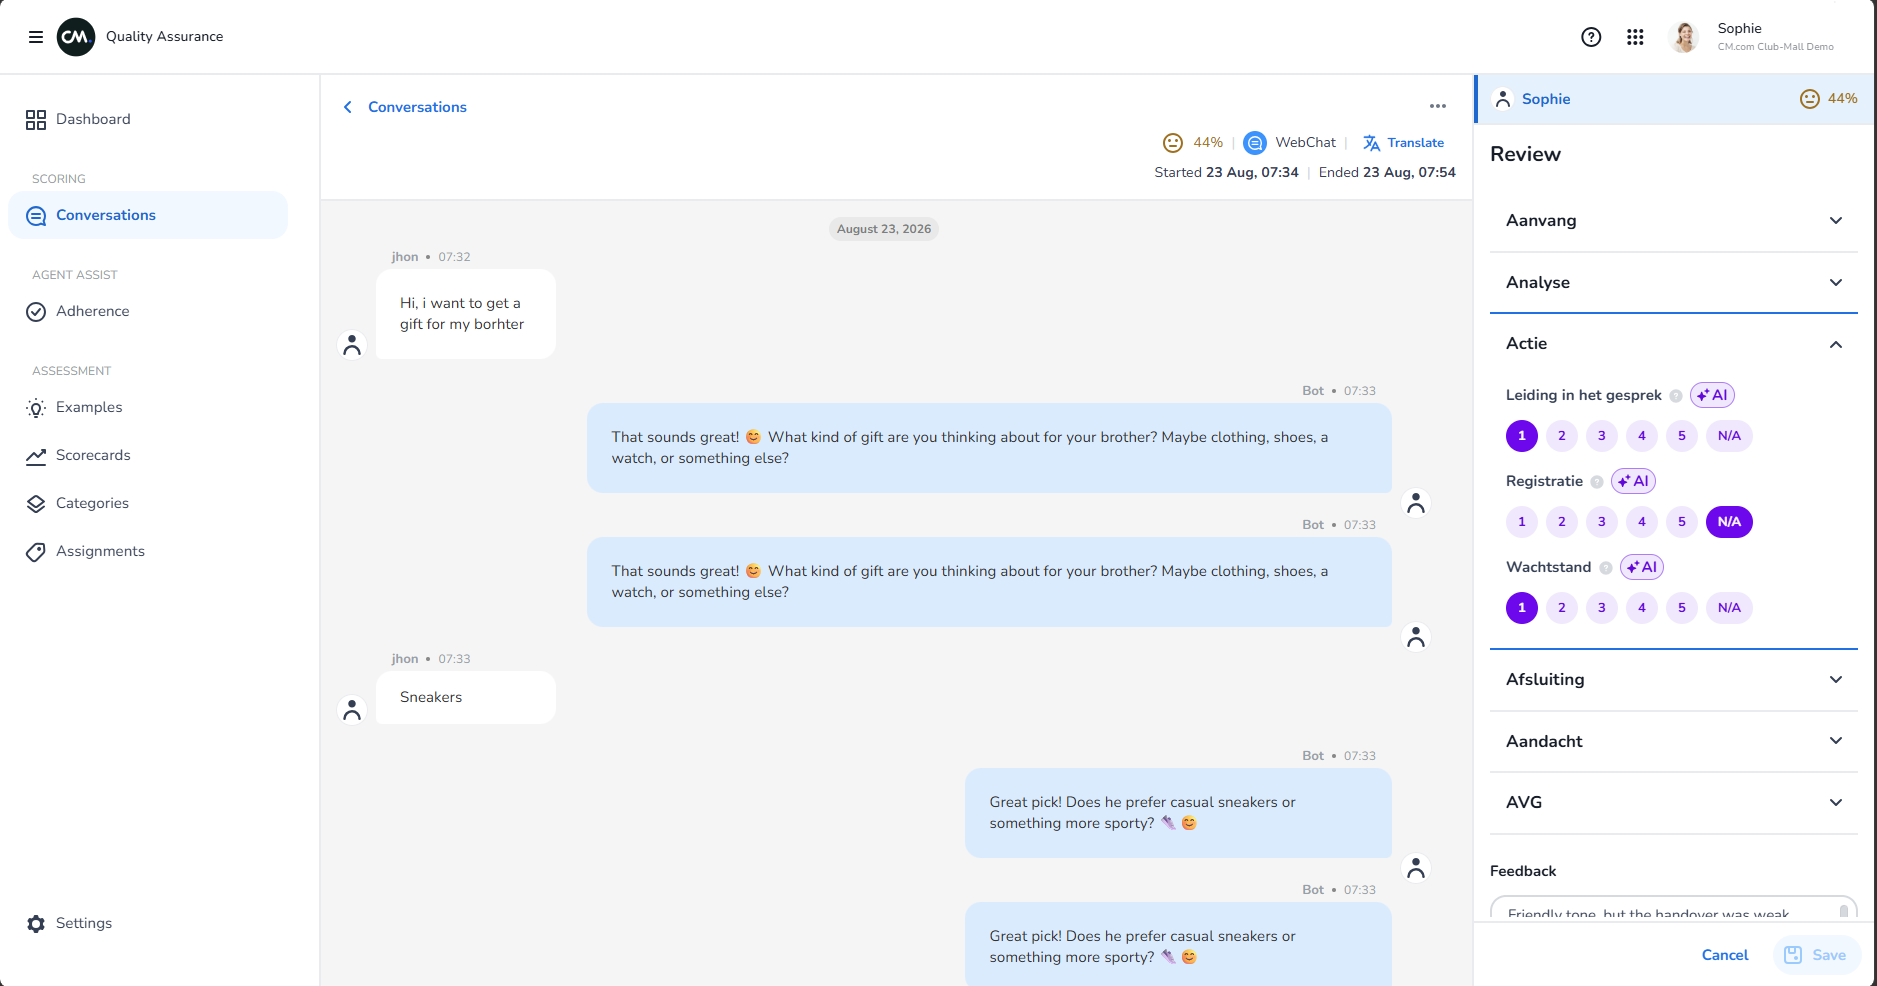Click Sophie's profile avatar

[x=1684, y=37]
